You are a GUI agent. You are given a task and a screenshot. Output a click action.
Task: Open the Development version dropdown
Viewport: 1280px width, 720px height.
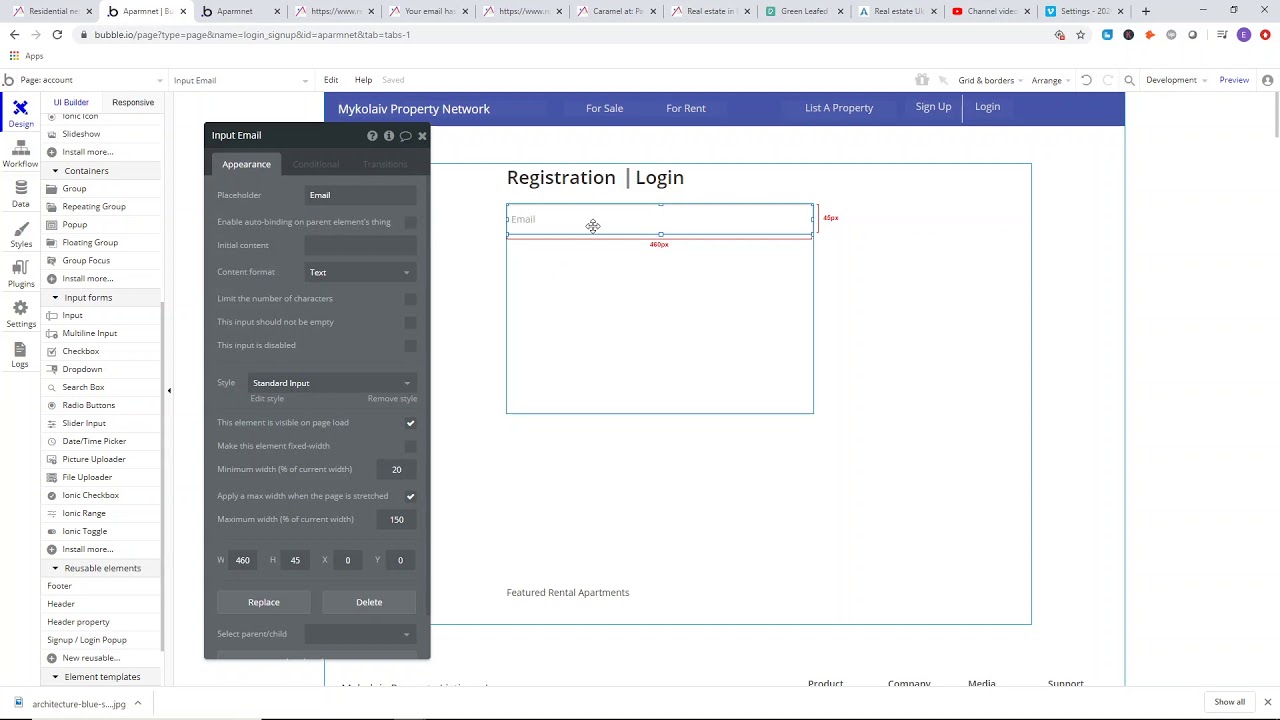click(x=1177, y=80)
